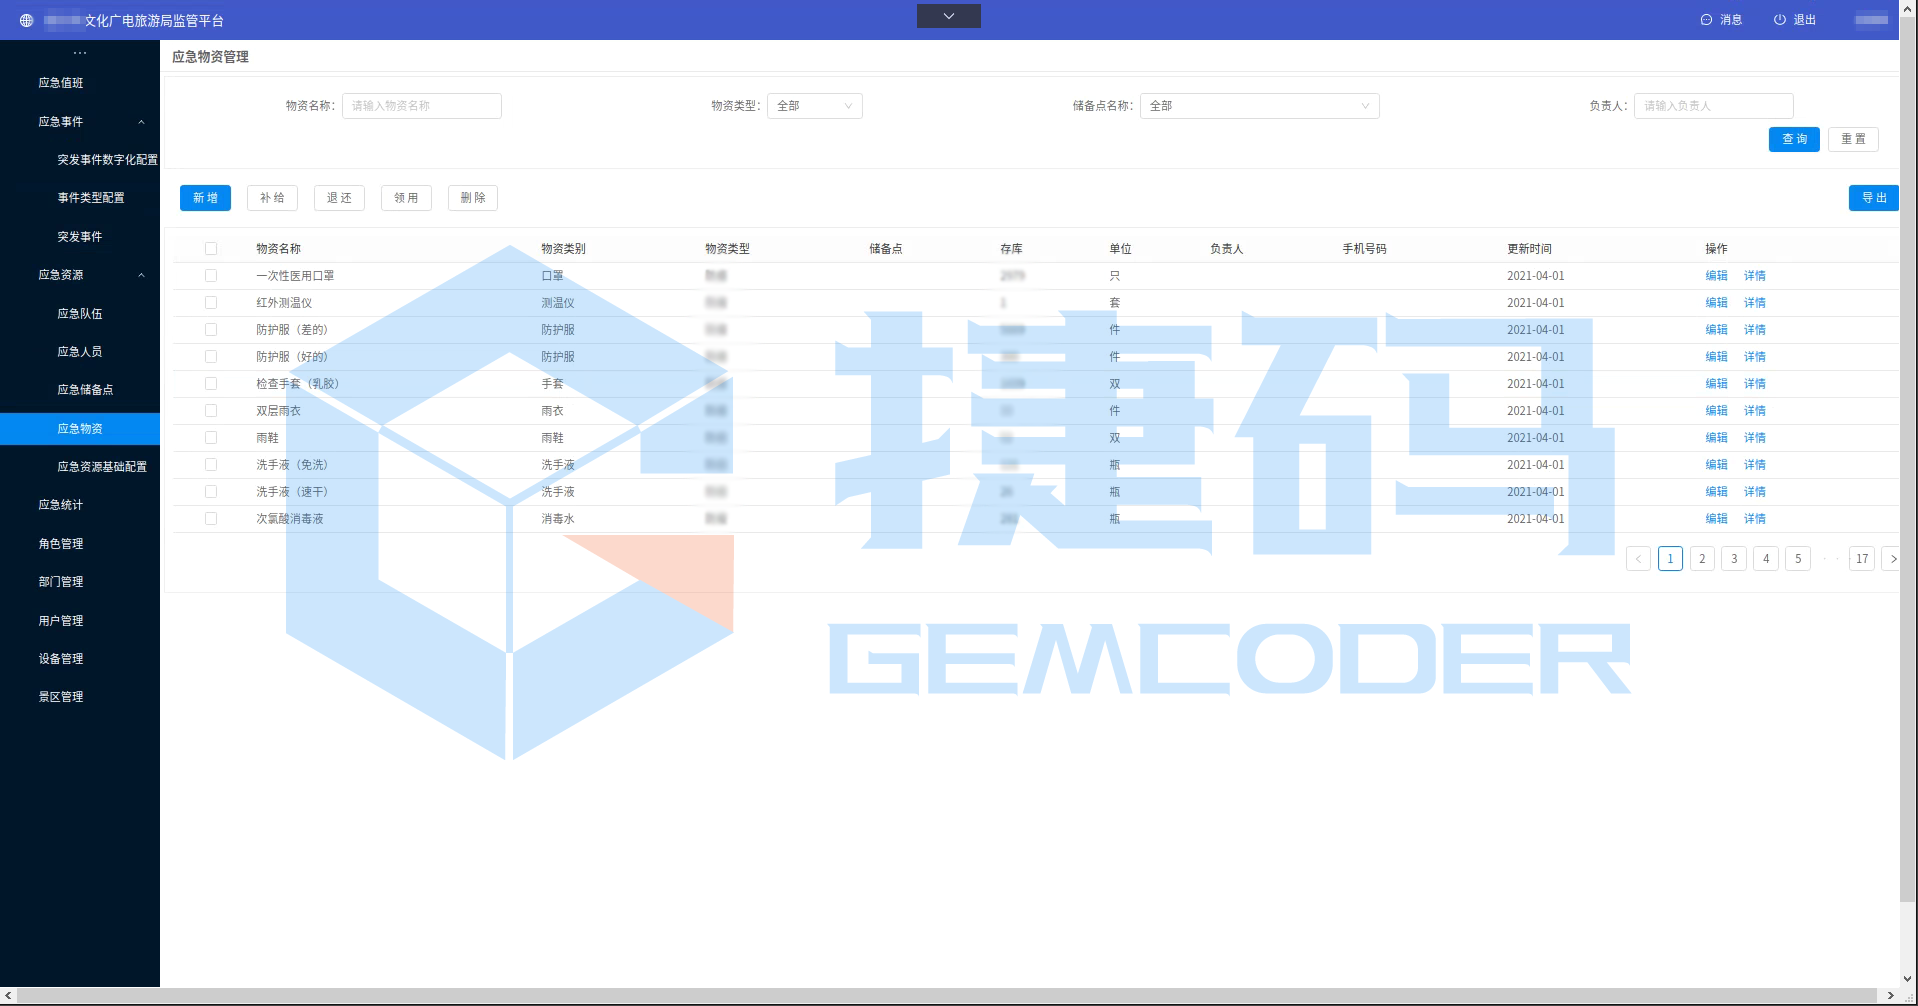This screenshot has height=1006, width=1918.
Task: Select all rows with the header checkbox
Action: [211, 247]
